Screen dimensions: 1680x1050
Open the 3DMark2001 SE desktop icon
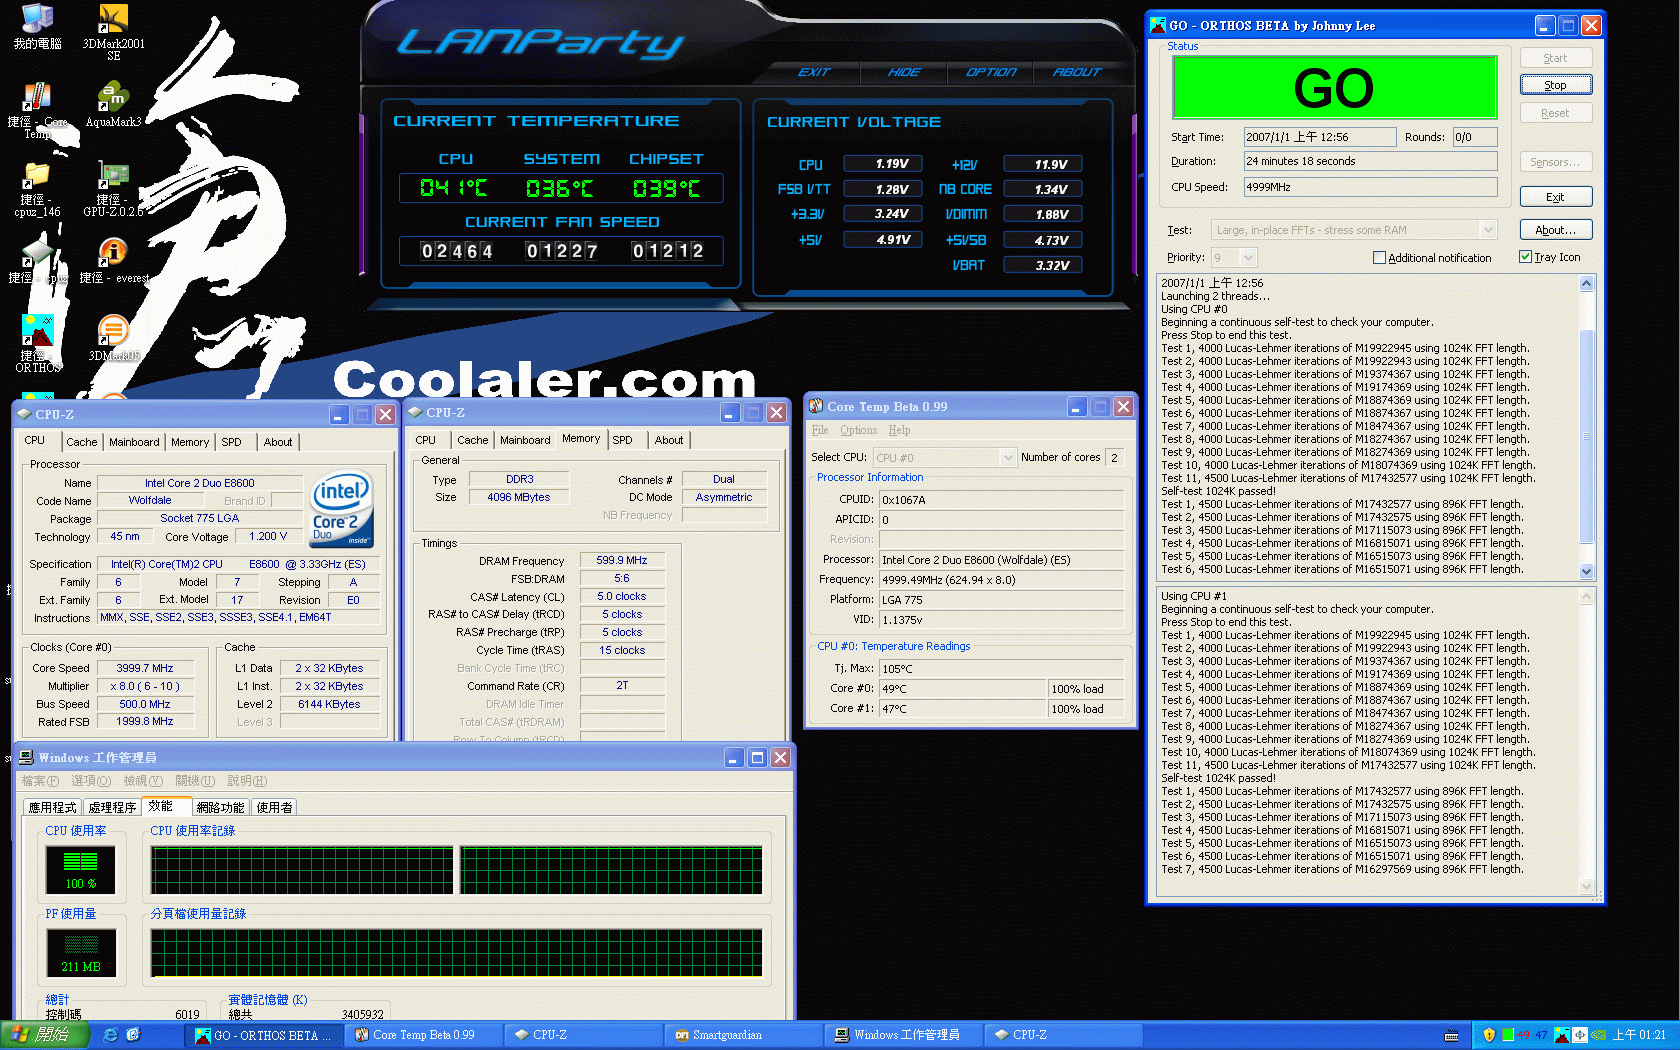(x=113, y=33)
